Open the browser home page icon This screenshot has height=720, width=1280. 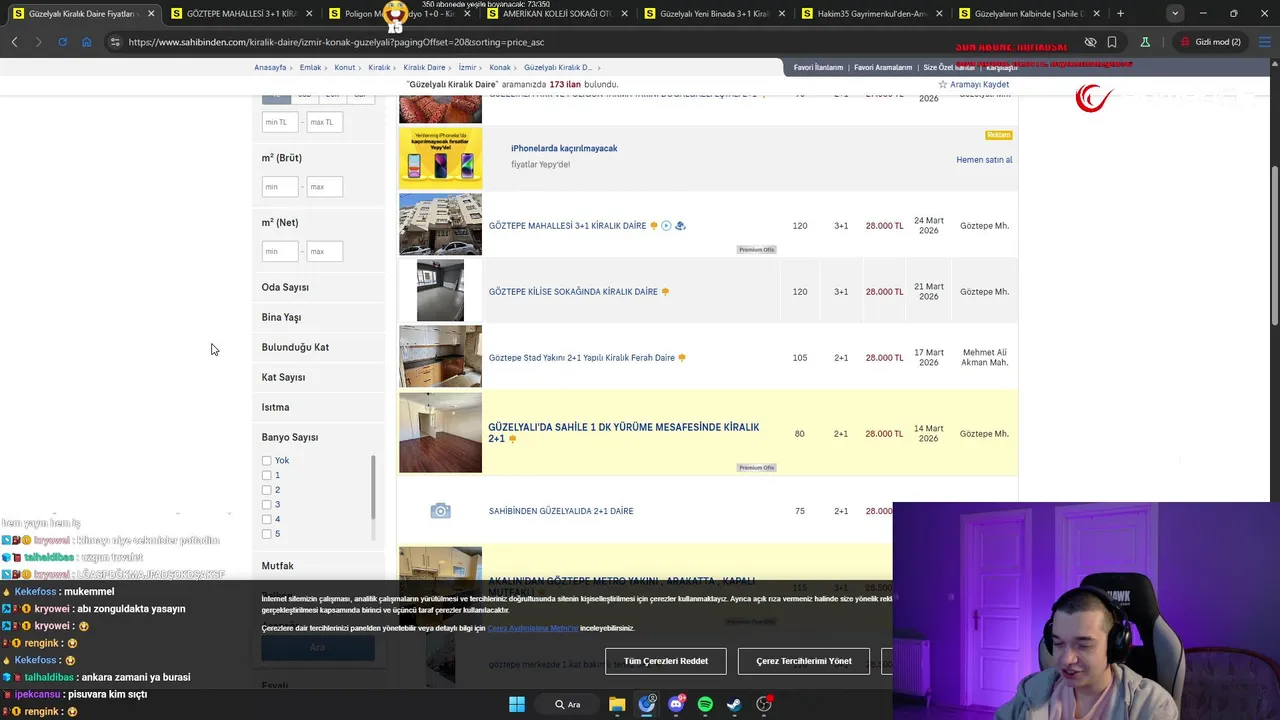point(86,42)
